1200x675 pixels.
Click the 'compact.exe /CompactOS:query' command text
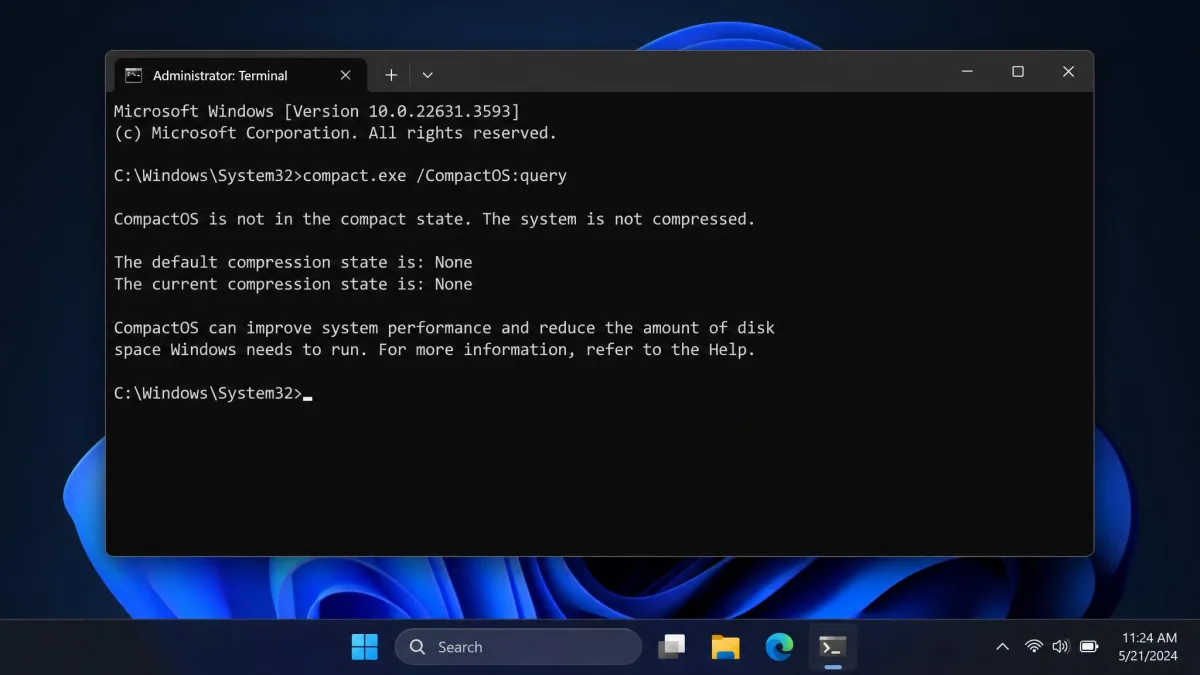click(434, 176)
